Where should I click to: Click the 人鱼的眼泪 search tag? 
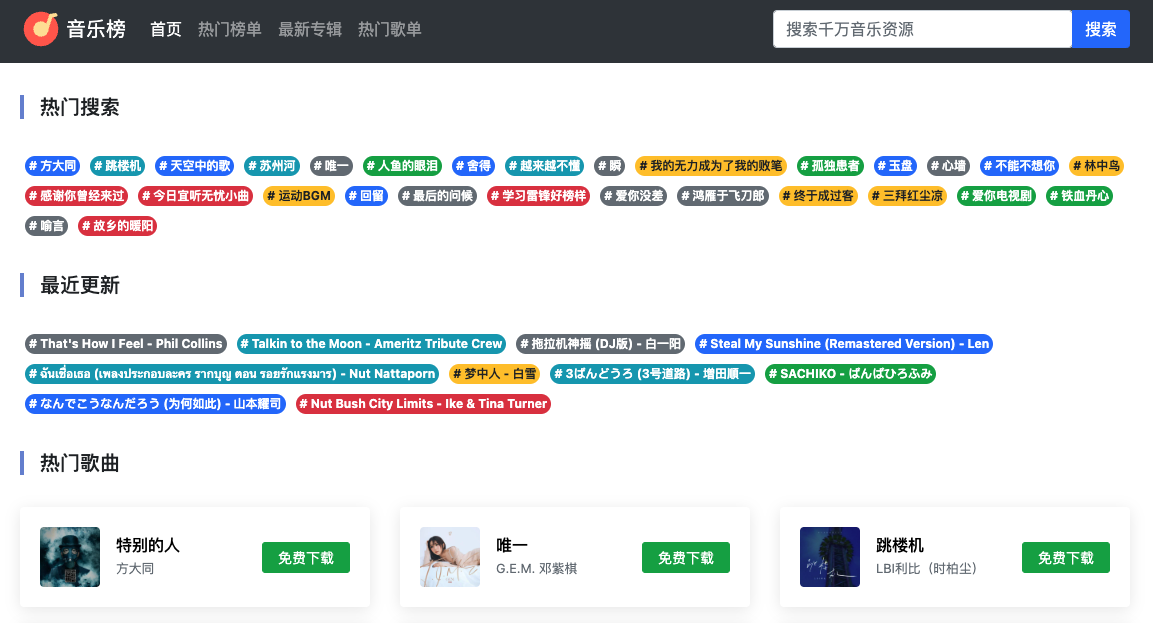pos(402,166)
